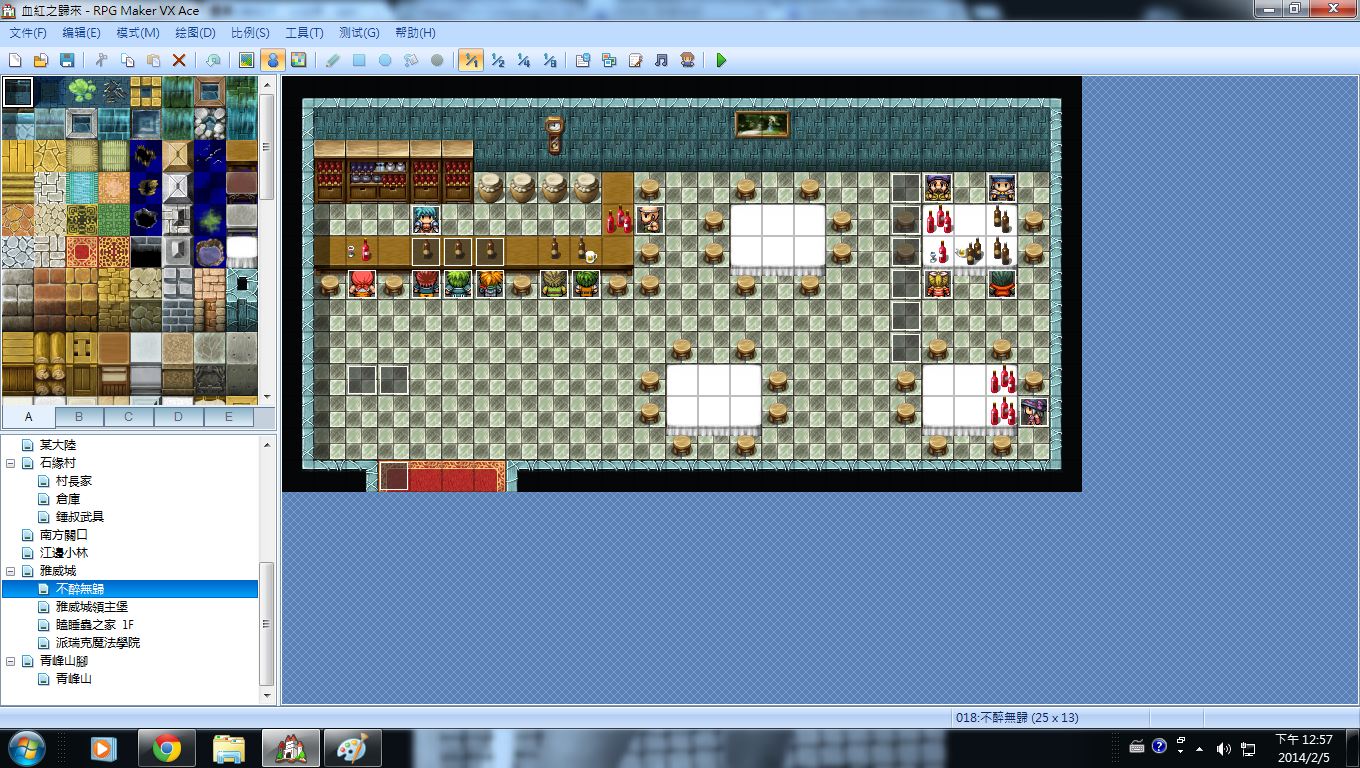Collapse the 青峰山腳 map tree node
The height and width of the screenshot is (768, 1360).
pos(11,661)
